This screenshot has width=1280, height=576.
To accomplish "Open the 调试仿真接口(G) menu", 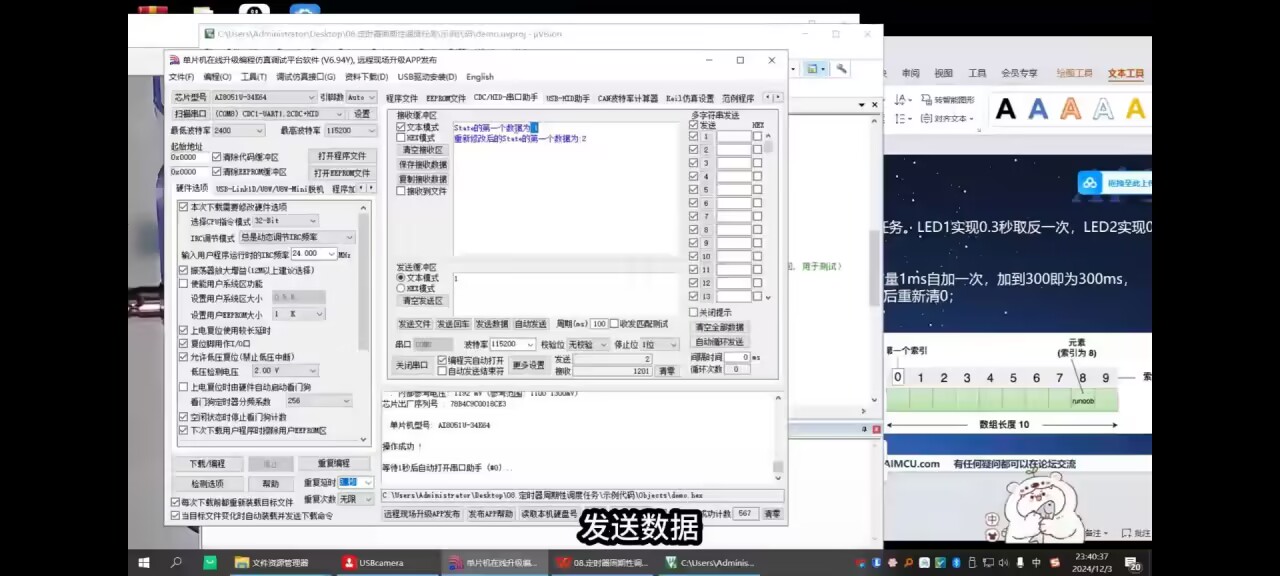I will tap(306, 77).
